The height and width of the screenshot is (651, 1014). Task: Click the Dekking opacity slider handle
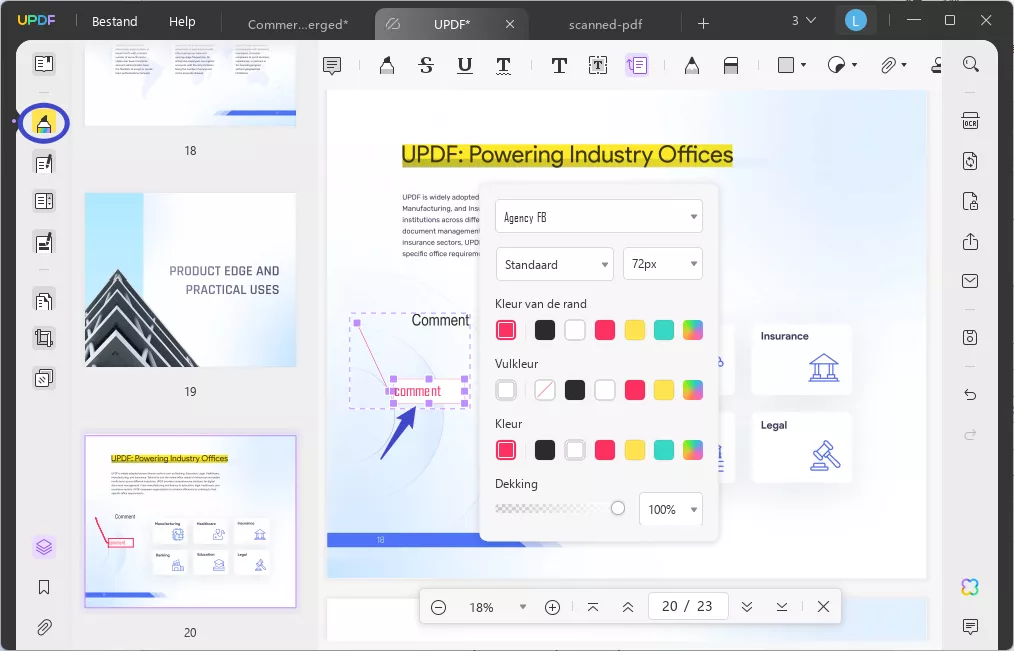(x=618, y=509)
